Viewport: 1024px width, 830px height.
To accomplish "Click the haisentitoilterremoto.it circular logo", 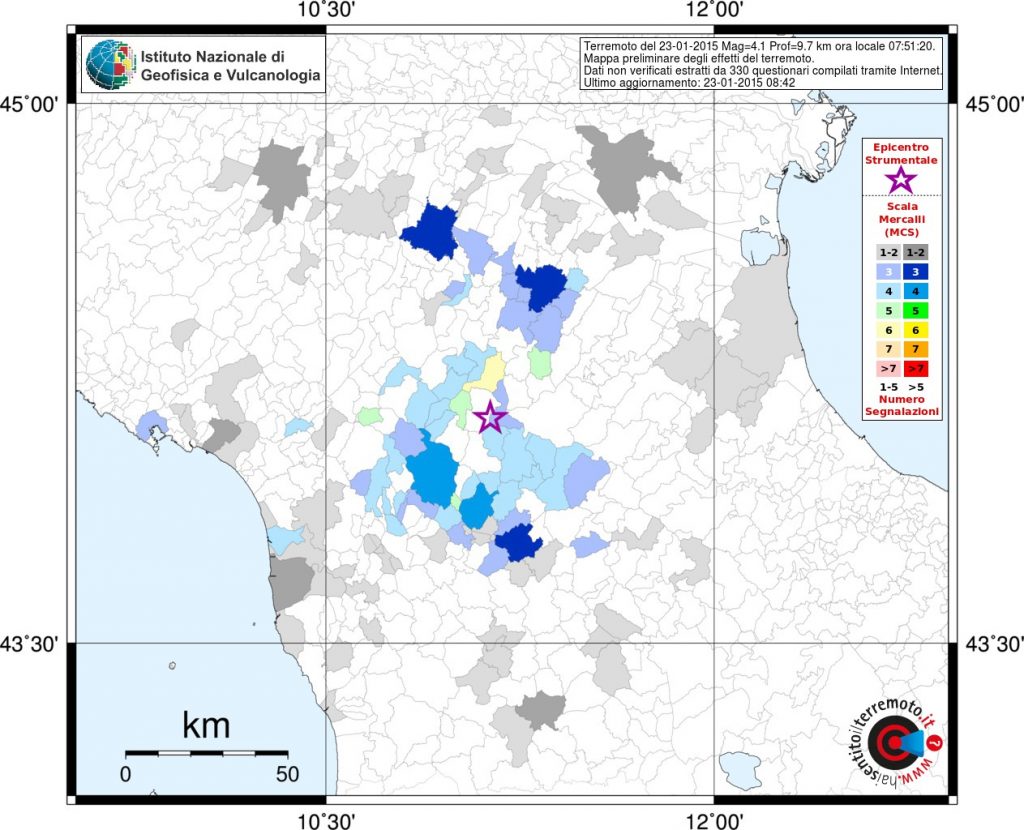I will click(x=897, y=742).
